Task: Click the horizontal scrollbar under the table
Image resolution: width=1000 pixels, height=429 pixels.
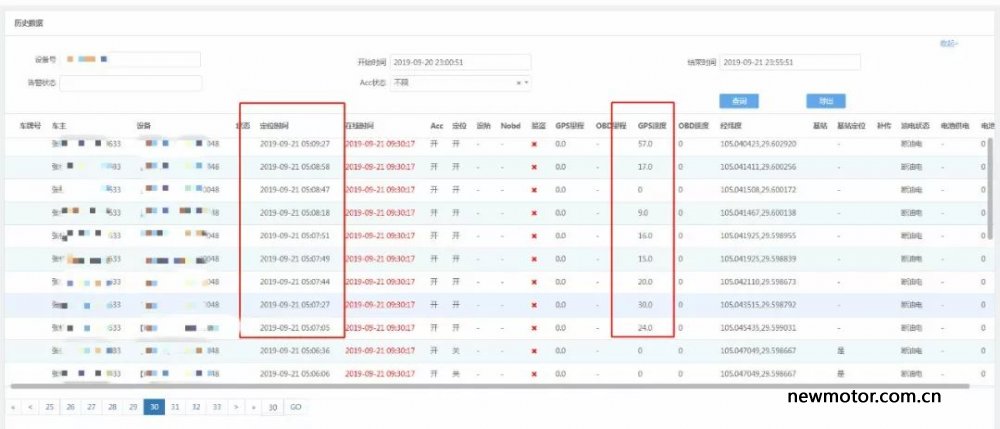Action: [490, 386]
